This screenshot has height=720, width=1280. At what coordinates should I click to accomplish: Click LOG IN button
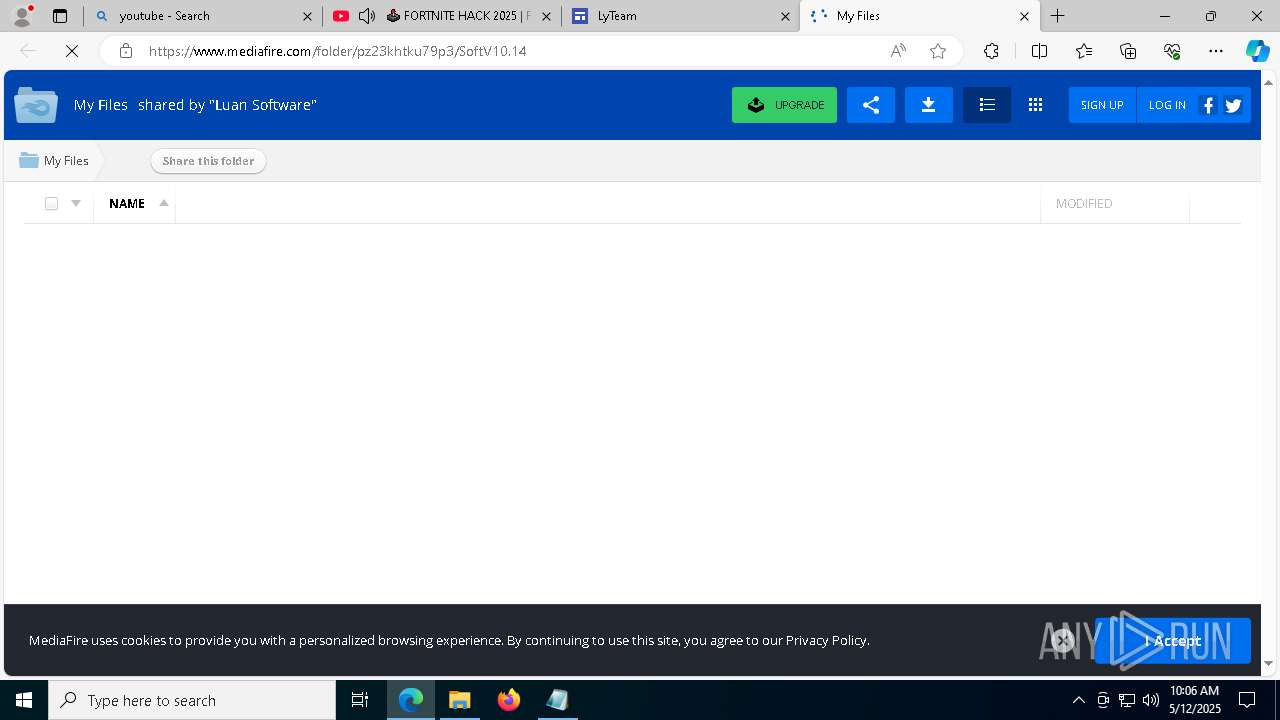click(1167, 105)
